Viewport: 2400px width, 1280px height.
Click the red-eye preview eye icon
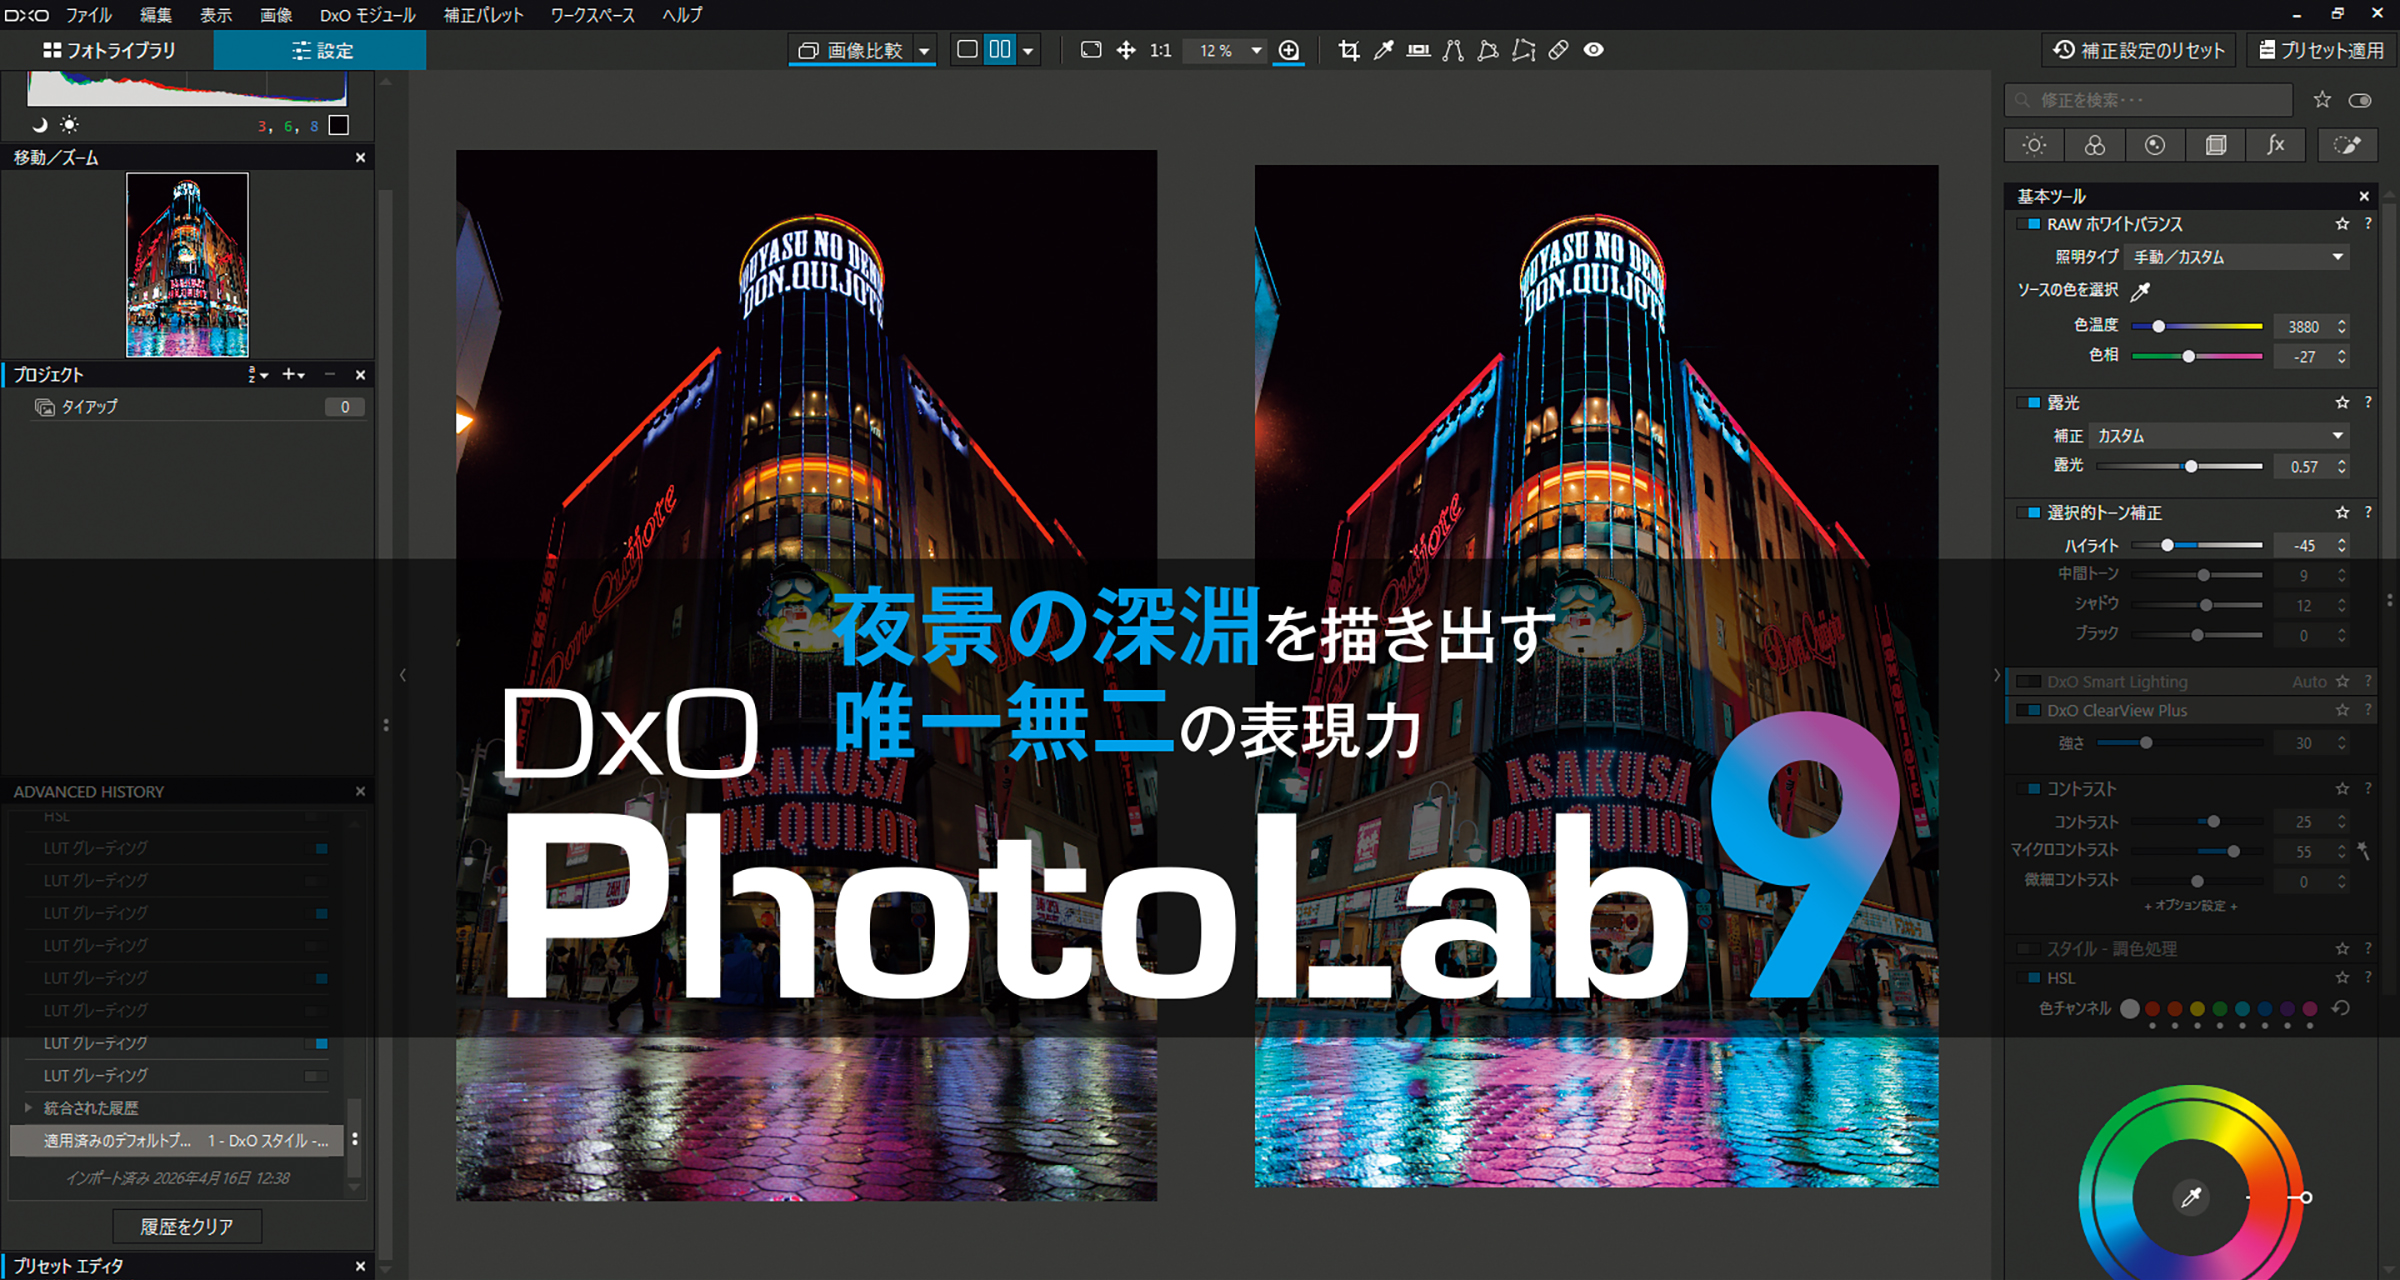[1594, 50]
